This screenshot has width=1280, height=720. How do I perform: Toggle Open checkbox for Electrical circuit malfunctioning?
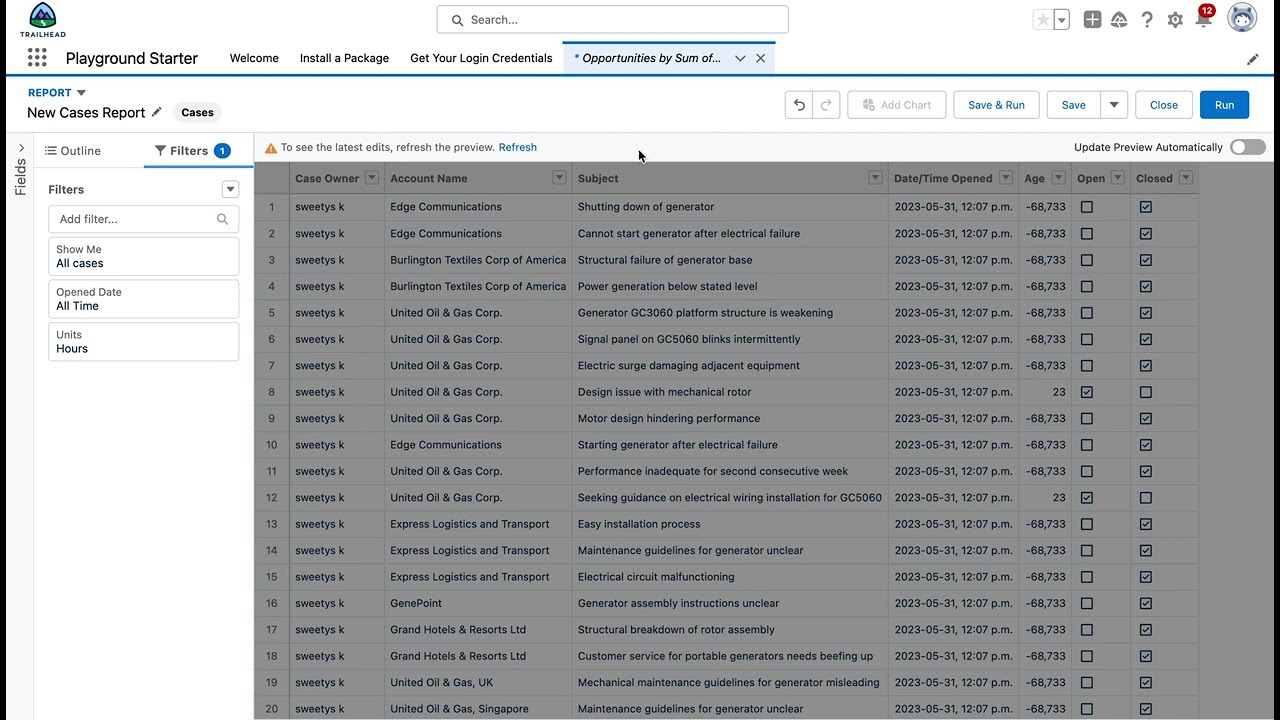point(1087,577)
